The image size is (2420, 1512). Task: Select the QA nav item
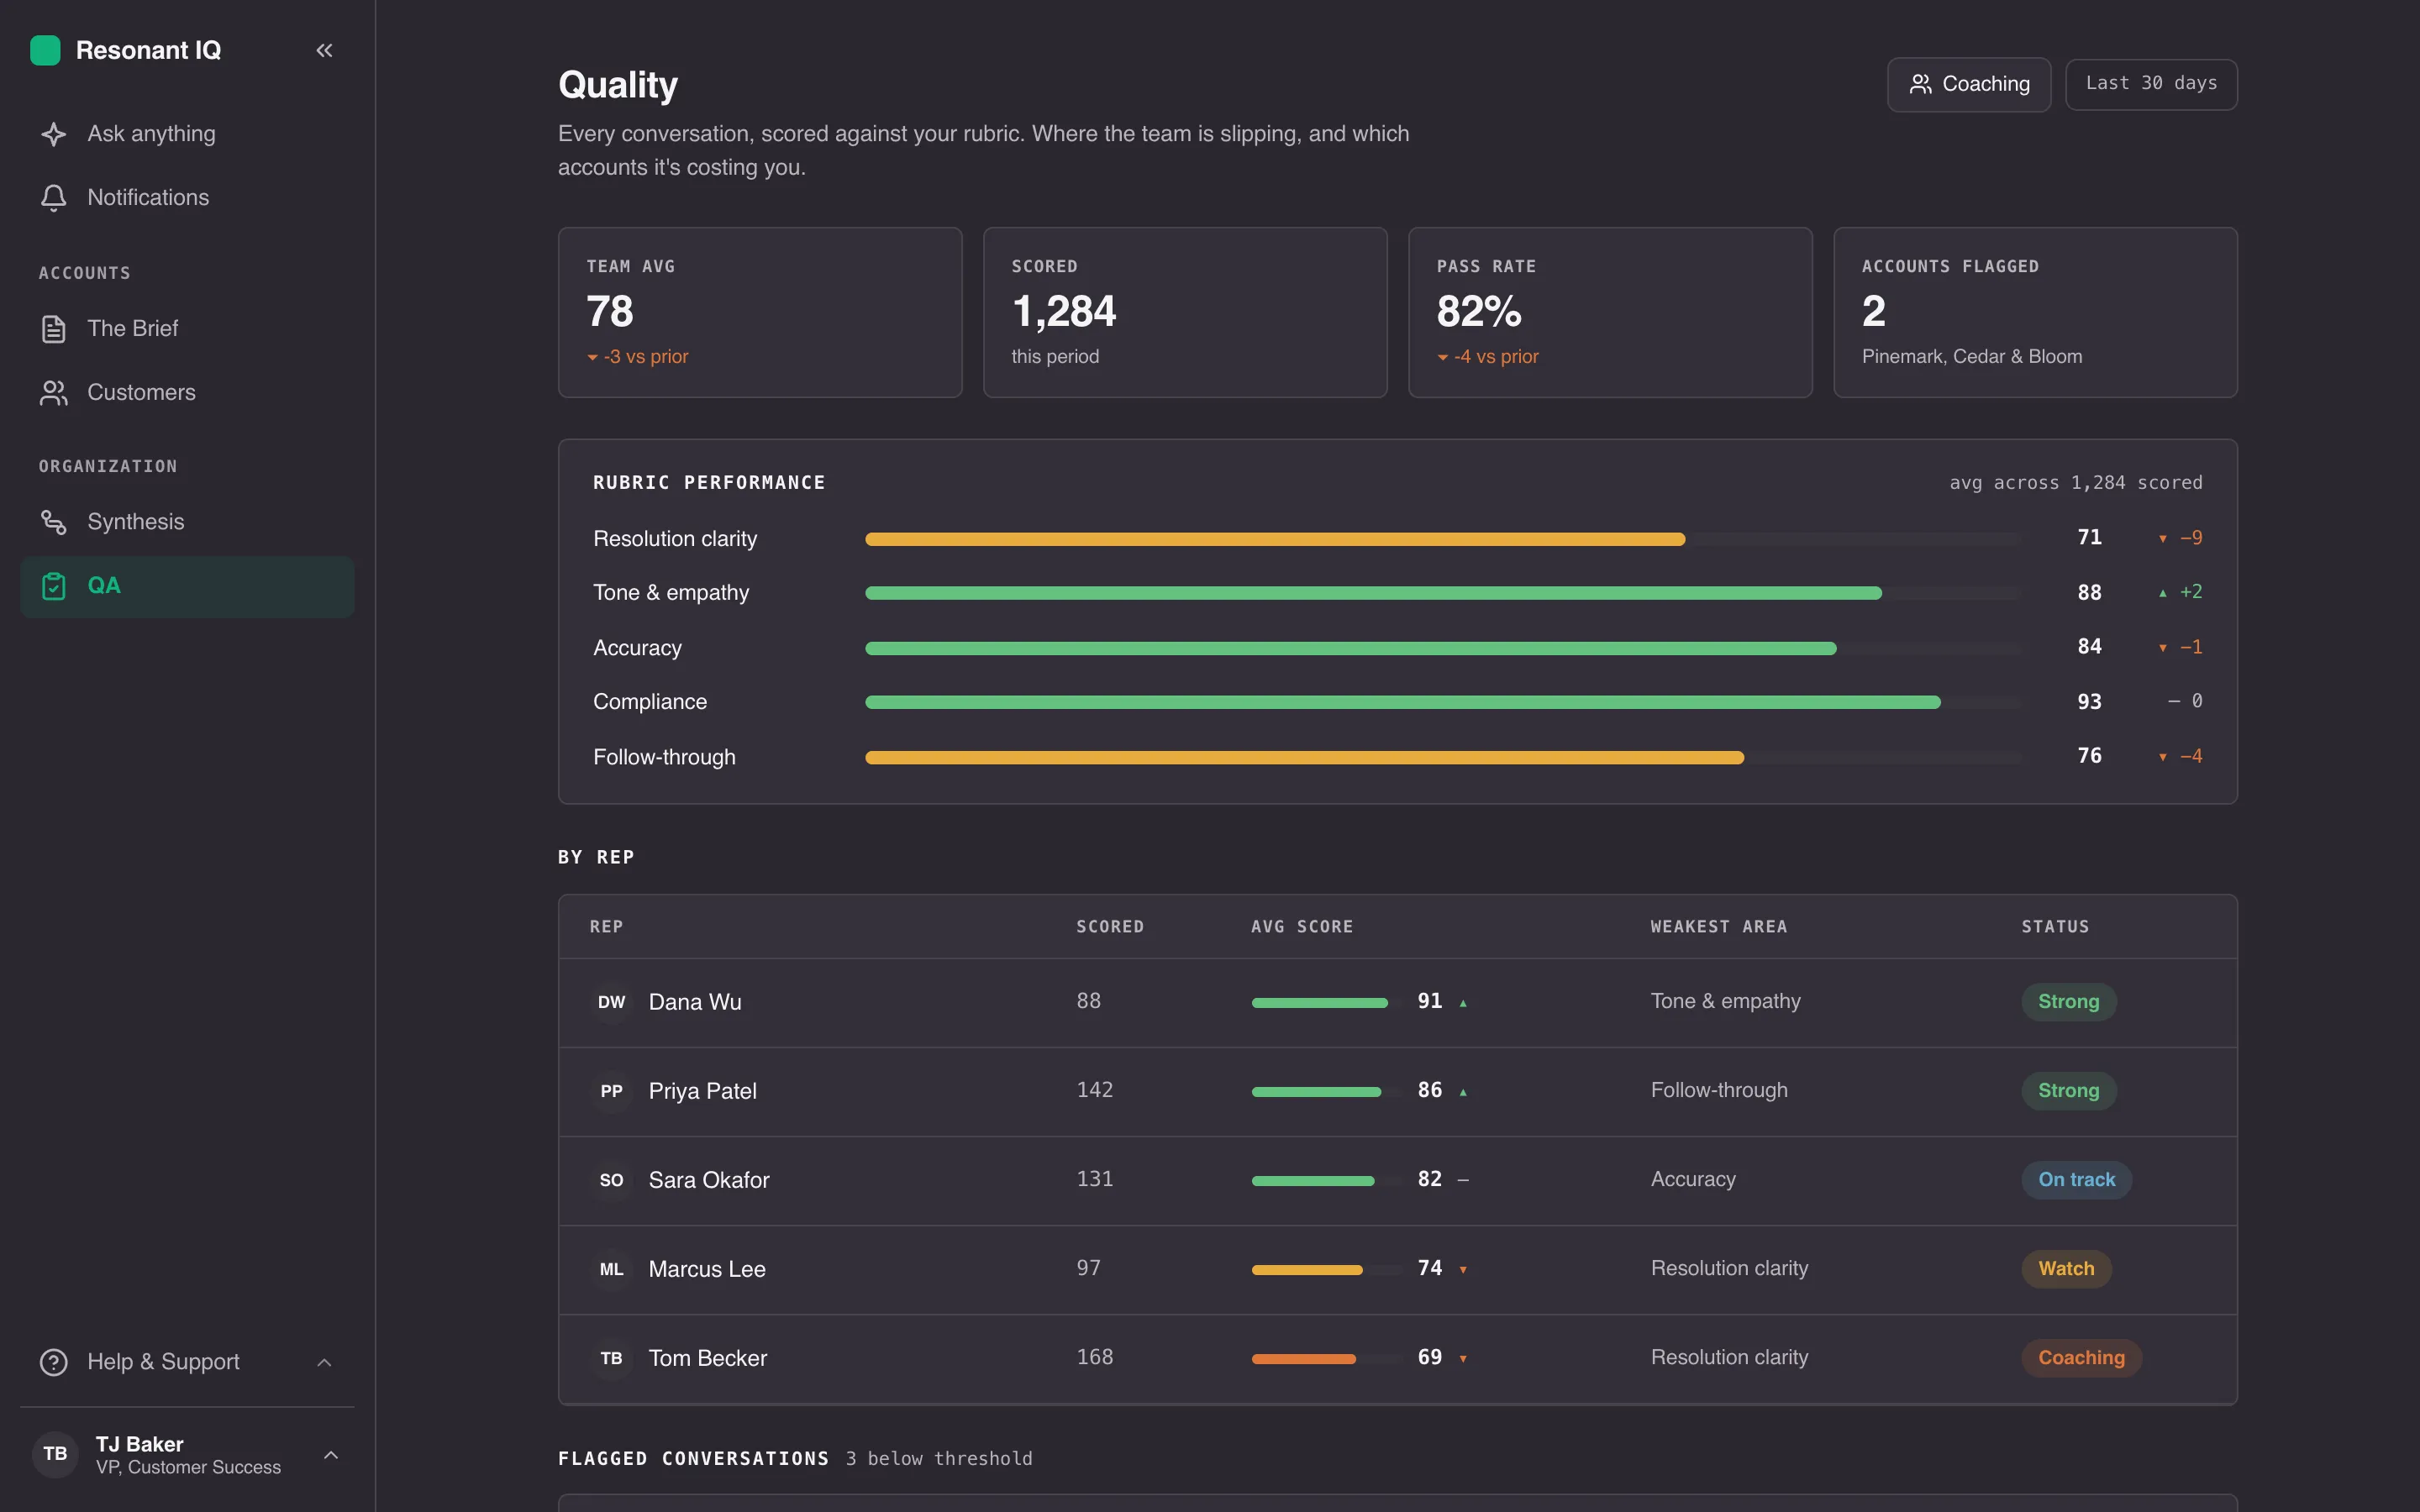[x=187, y=586]
